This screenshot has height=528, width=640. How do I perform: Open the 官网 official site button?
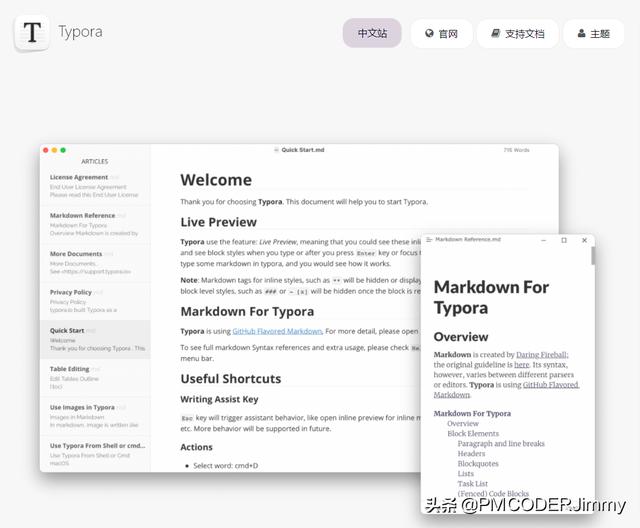click(x=442, y=33)
